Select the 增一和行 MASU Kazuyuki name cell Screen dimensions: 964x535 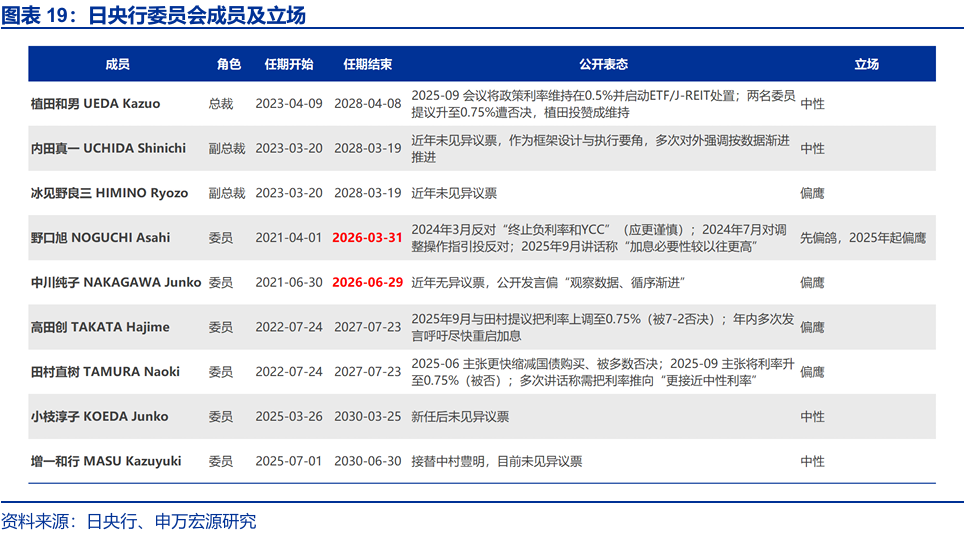pyautogui.click(x=106, y=461)
